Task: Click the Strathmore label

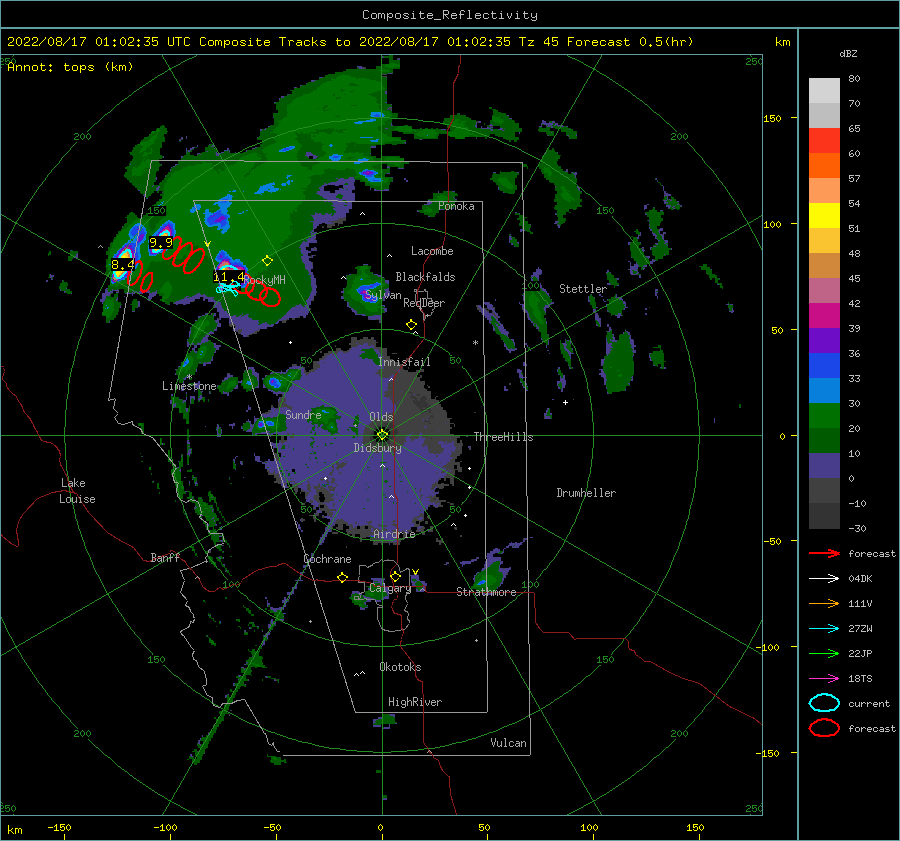Action: click(x=486, y=592)
